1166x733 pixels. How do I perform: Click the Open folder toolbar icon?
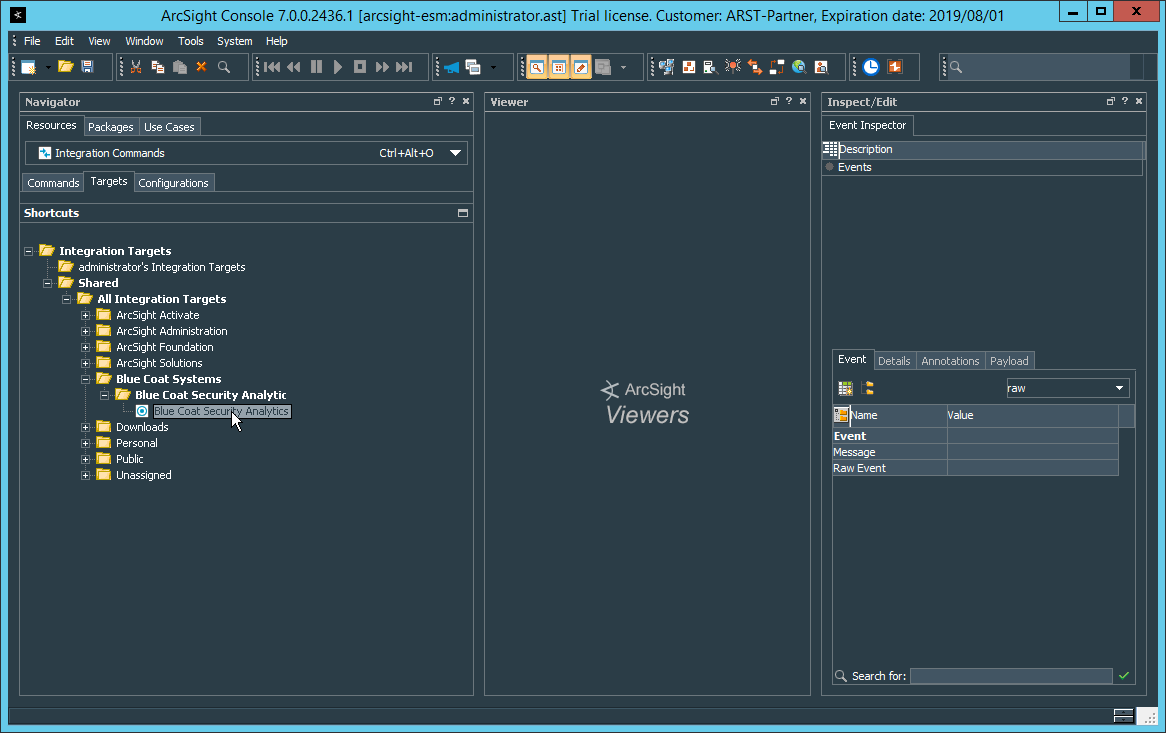coord(65,67)
